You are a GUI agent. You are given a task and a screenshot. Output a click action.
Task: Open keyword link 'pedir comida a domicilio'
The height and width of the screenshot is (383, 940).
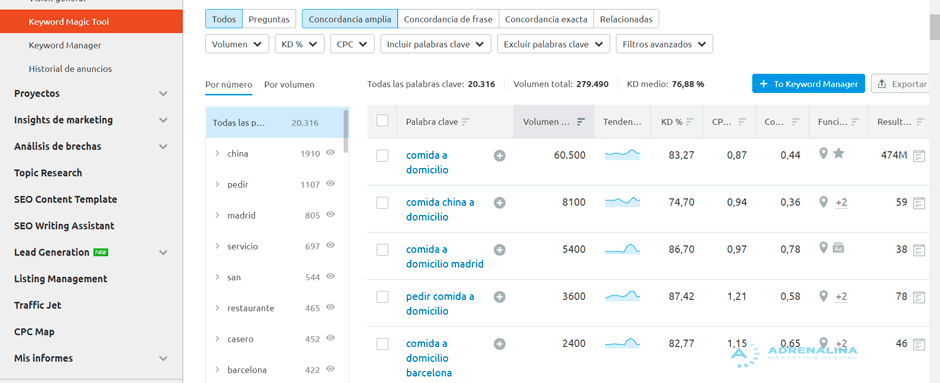coord(440,304)
